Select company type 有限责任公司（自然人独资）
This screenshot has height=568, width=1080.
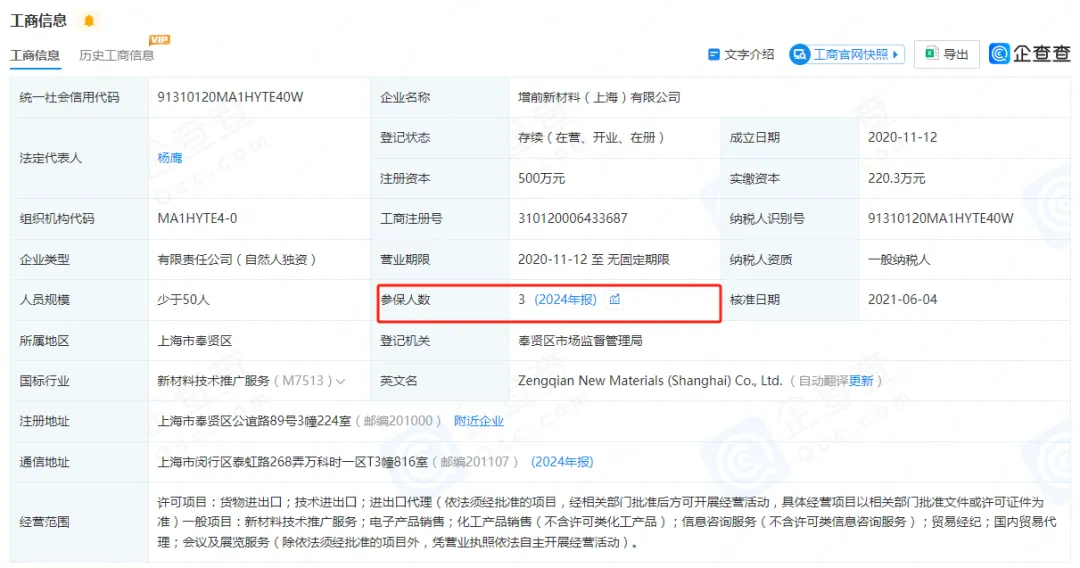click(237, 260)
